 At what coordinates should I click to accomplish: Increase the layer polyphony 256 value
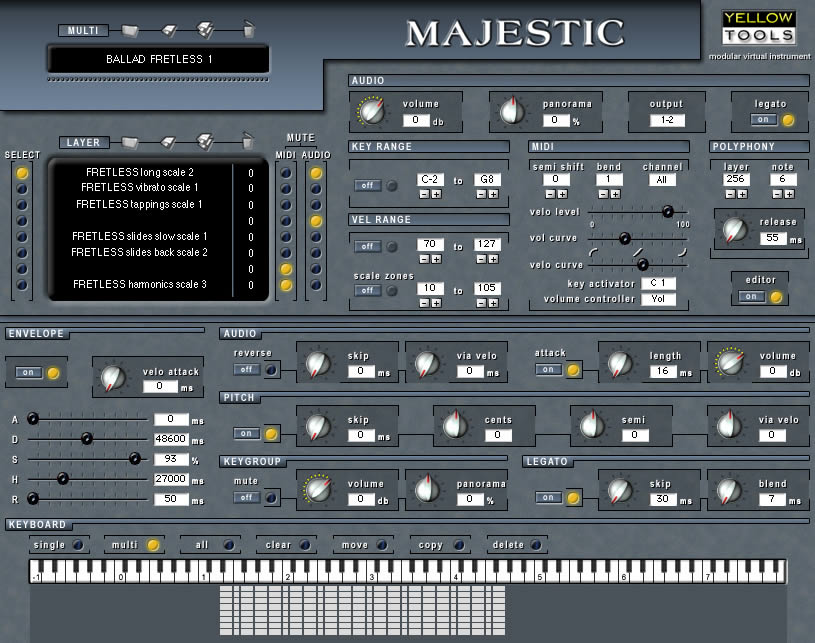click(742, 194)
